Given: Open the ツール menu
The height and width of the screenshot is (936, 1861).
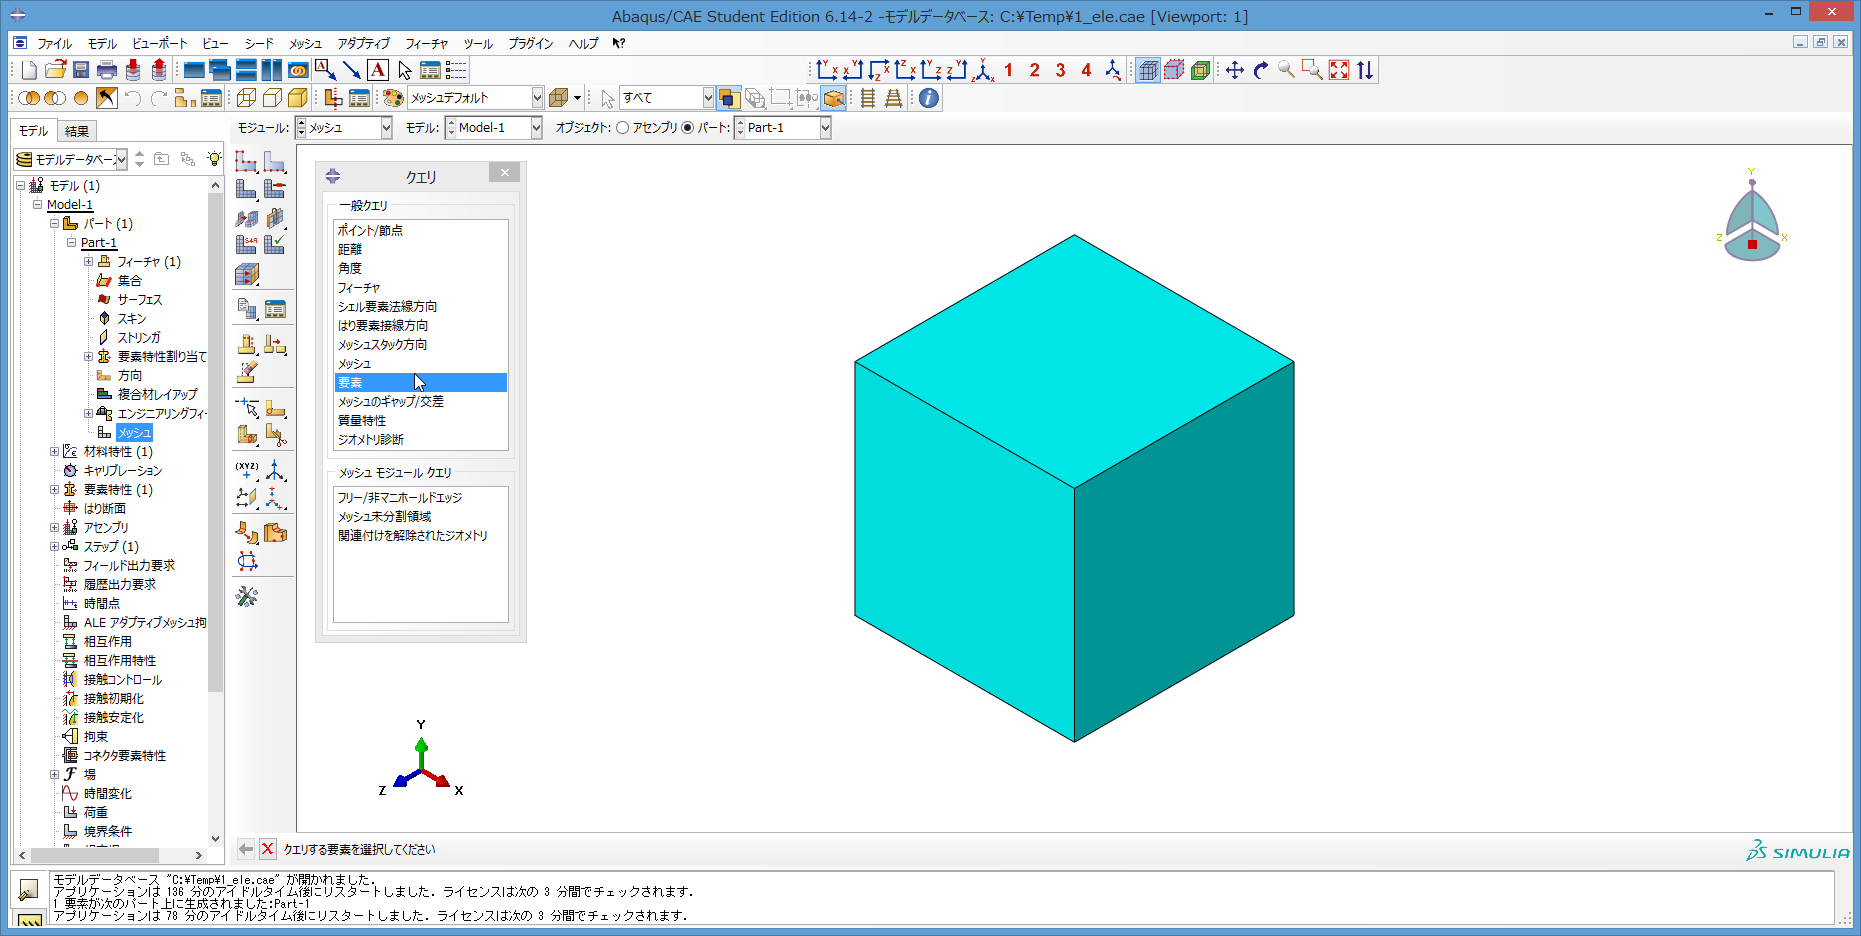Looking at the screenshot, I should tap(478, 44).
